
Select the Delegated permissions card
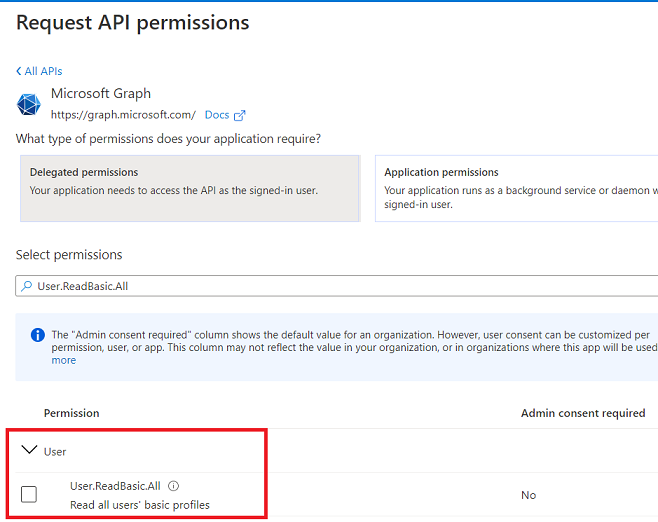[190, 188]
